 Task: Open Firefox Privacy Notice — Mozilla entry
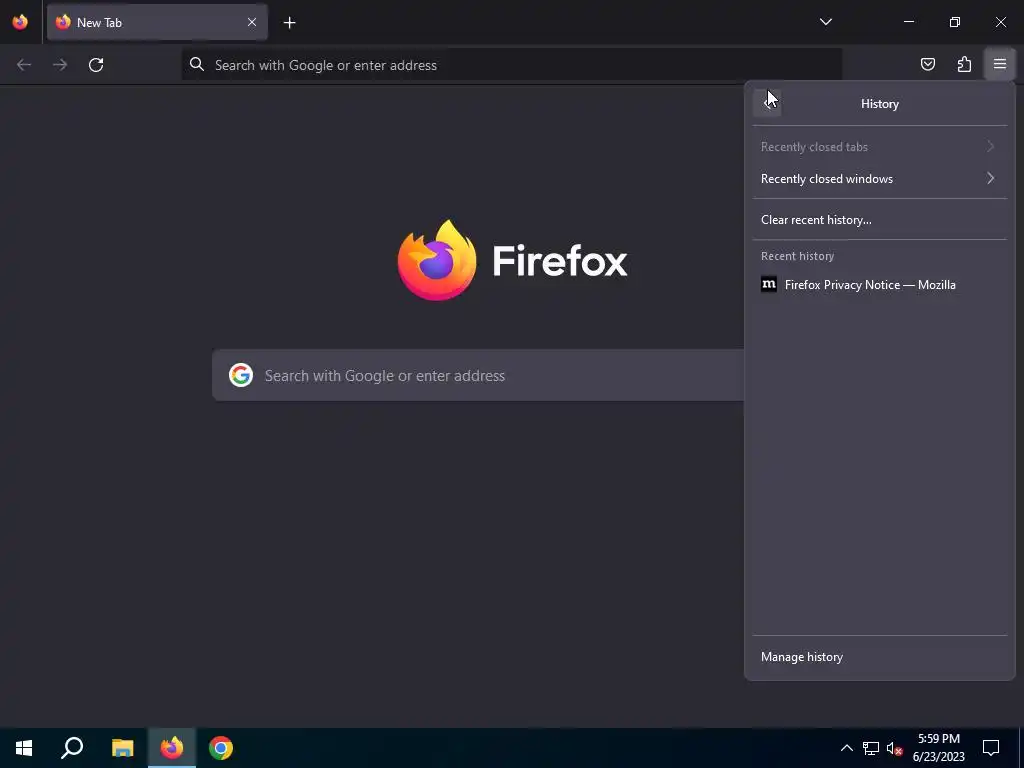[880, 285]
